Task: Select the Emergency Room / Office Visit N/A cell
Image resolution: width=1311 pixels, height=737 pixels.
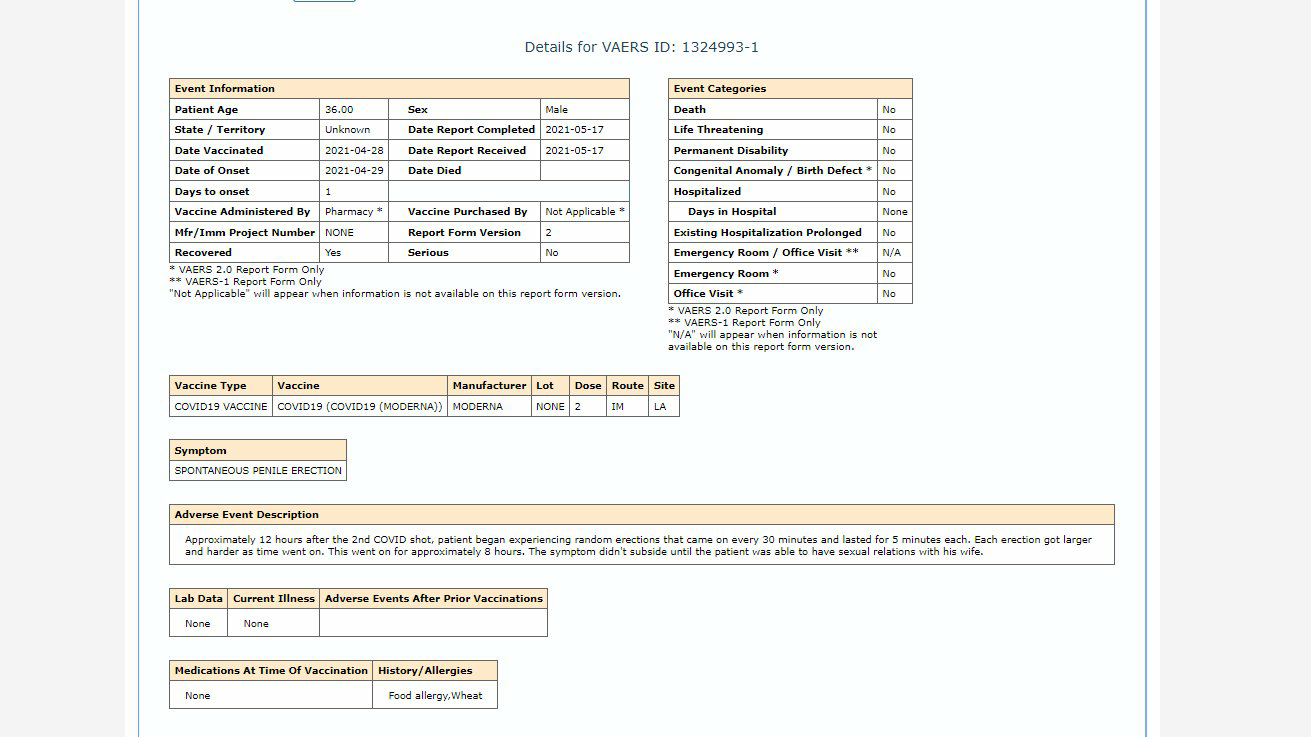Action: (x=894, y=253)
